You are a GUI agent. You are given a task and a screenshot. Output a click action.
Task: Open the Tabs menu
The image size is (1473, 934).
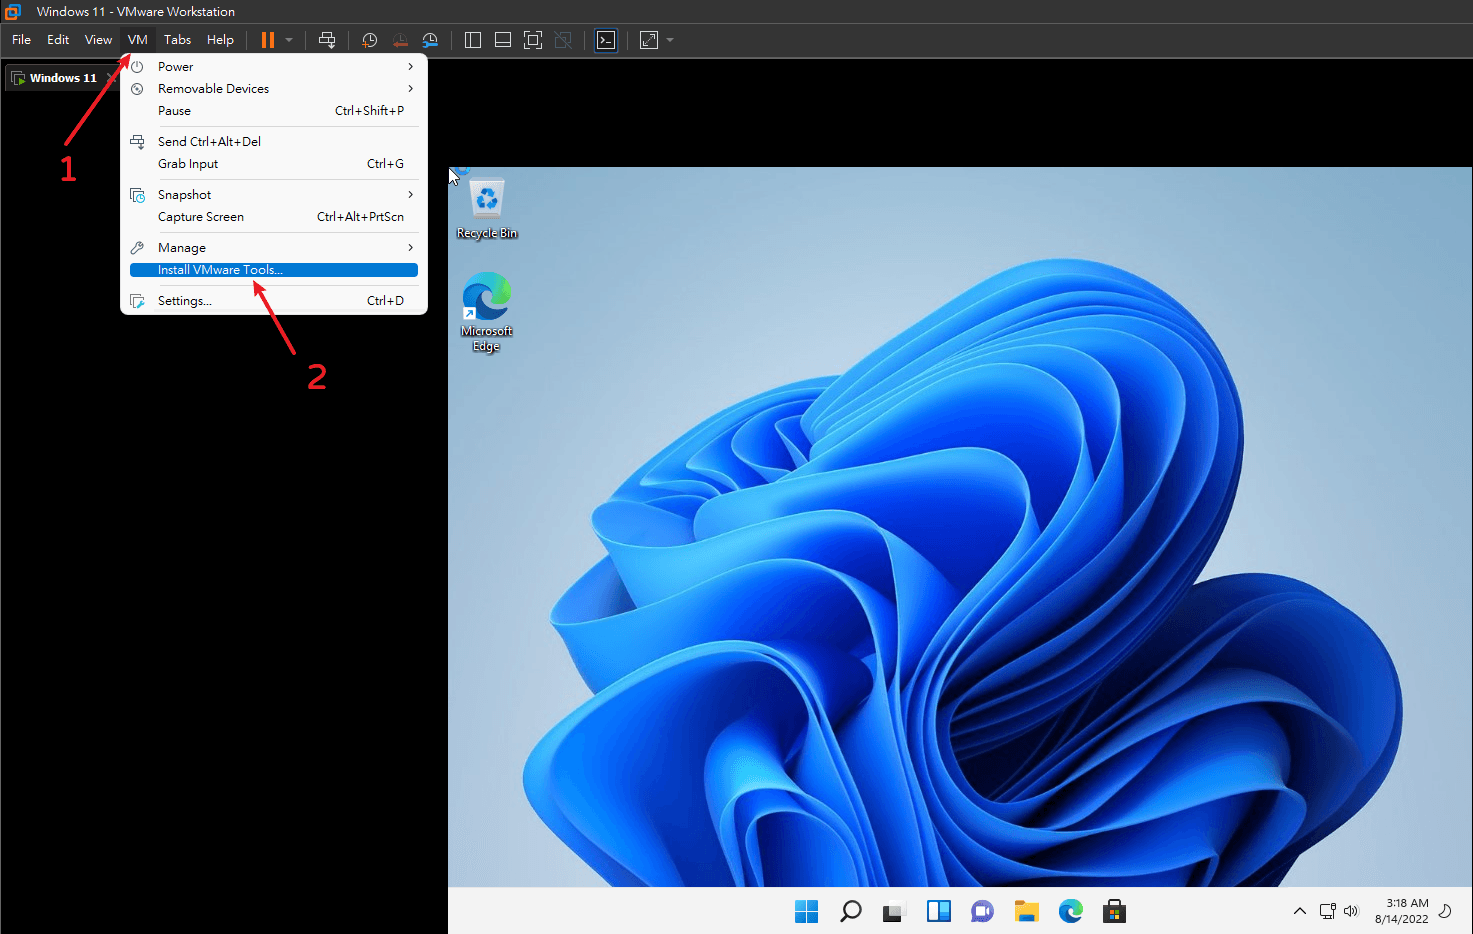point(177,40)
